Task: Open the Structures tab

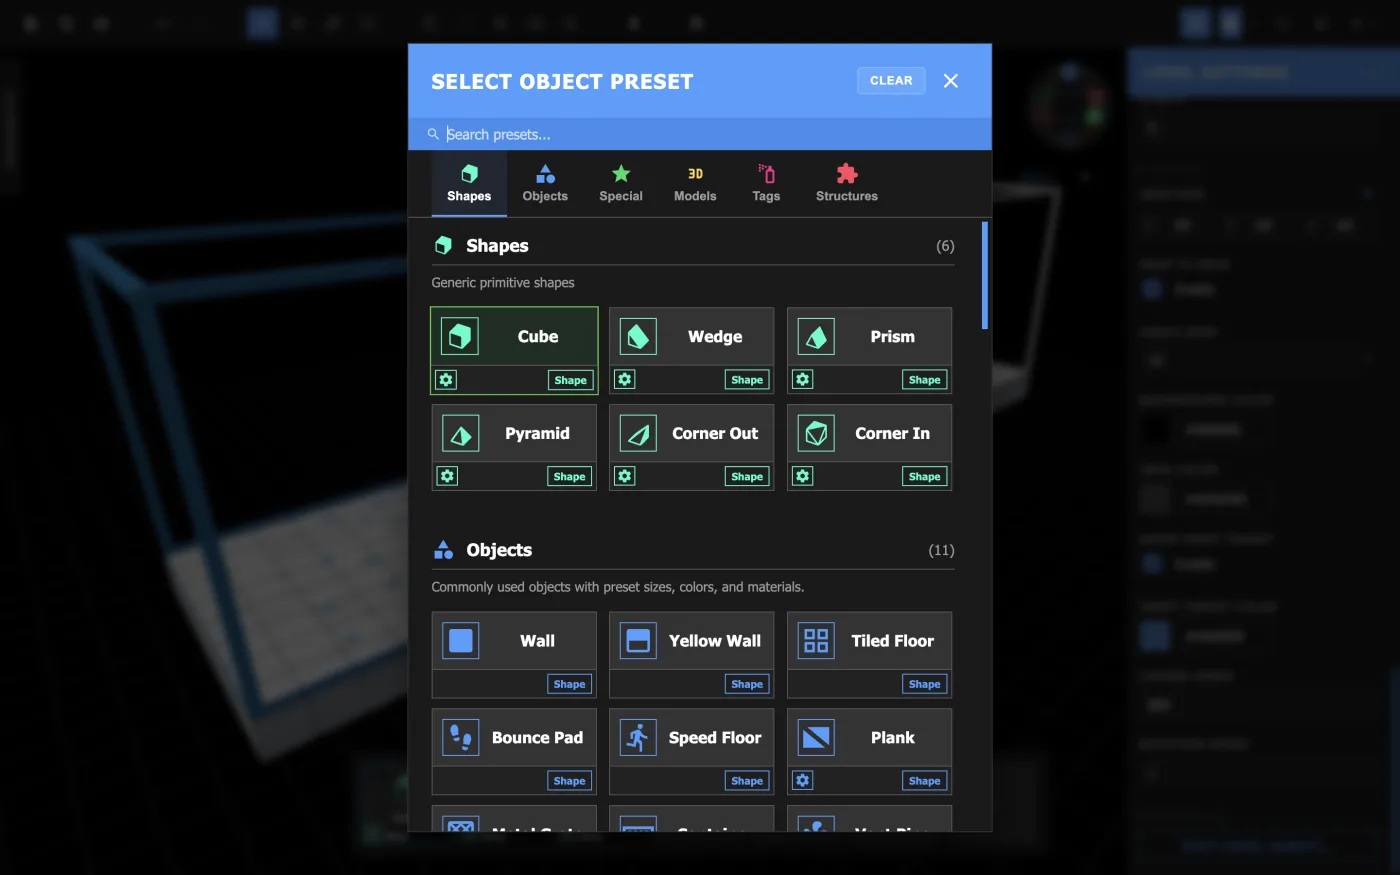Action: coord(847,184)
